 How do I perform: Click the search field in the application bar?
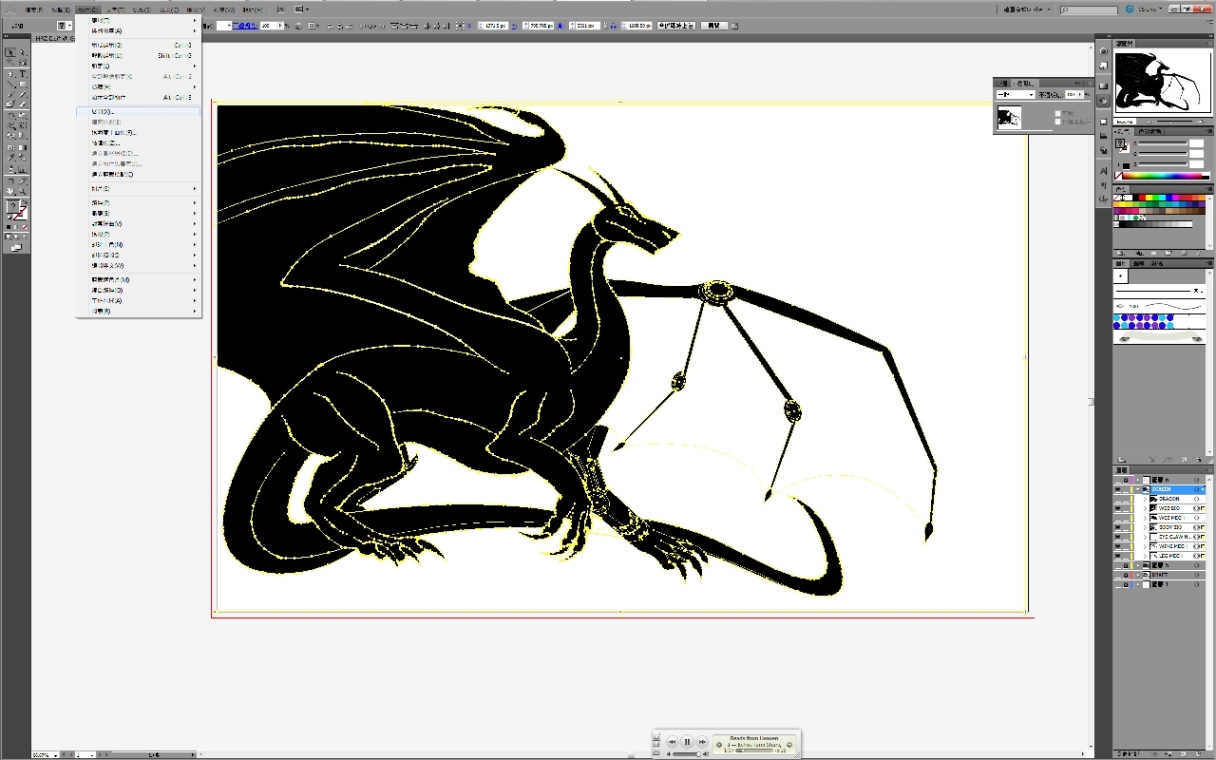tap(1088, 9)
